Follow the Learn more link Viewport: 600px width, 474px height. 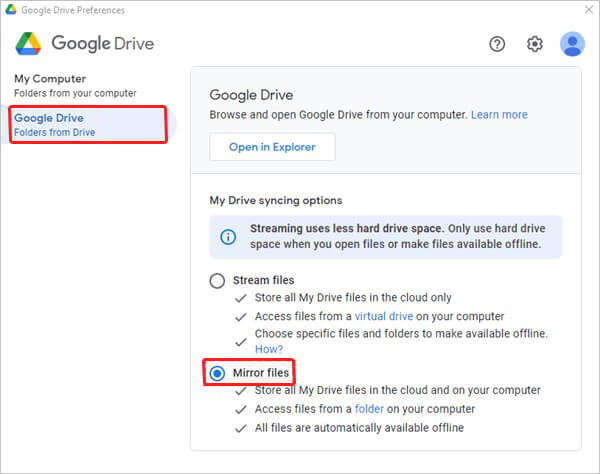[499, 115]
